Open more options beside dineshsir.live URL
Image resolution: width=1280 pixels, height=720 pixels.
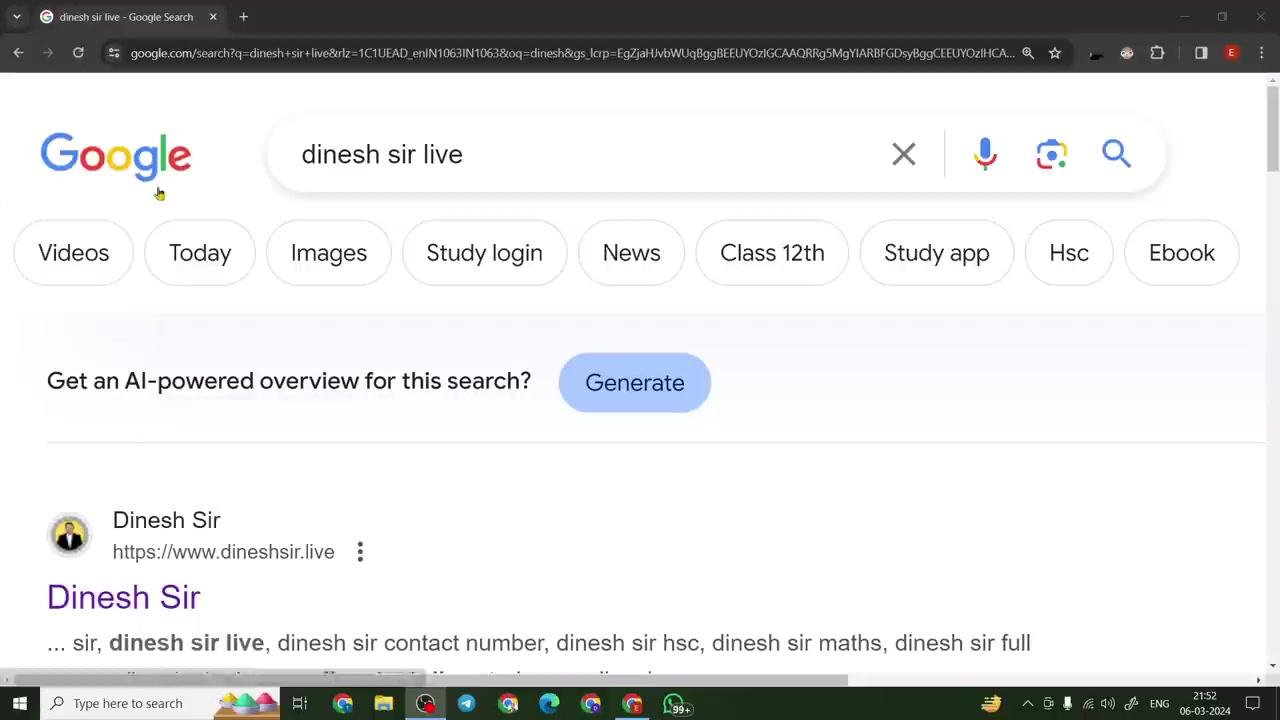pyautogui.click(x=360, y=552)
